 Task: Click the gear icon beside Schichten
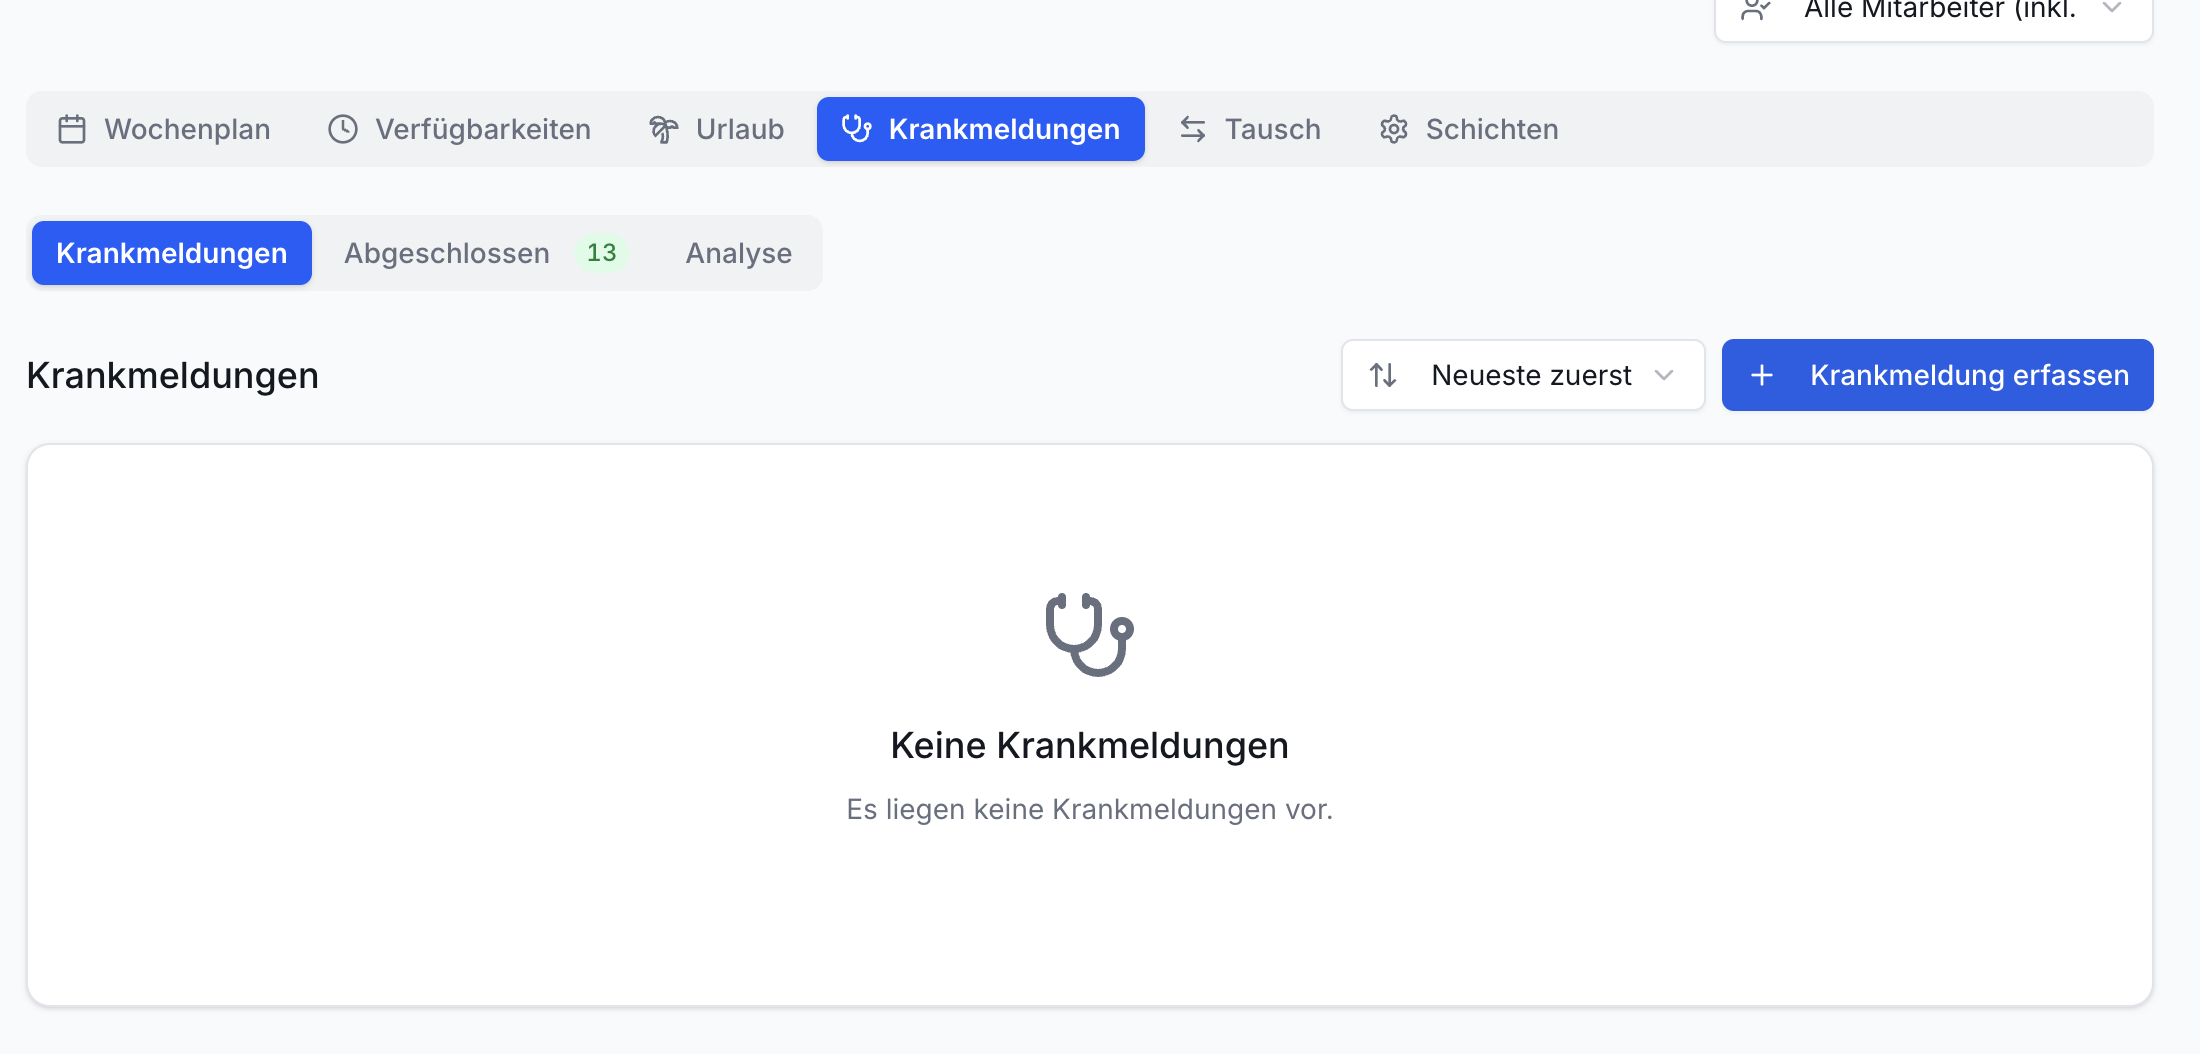[x=1394, y=129]
